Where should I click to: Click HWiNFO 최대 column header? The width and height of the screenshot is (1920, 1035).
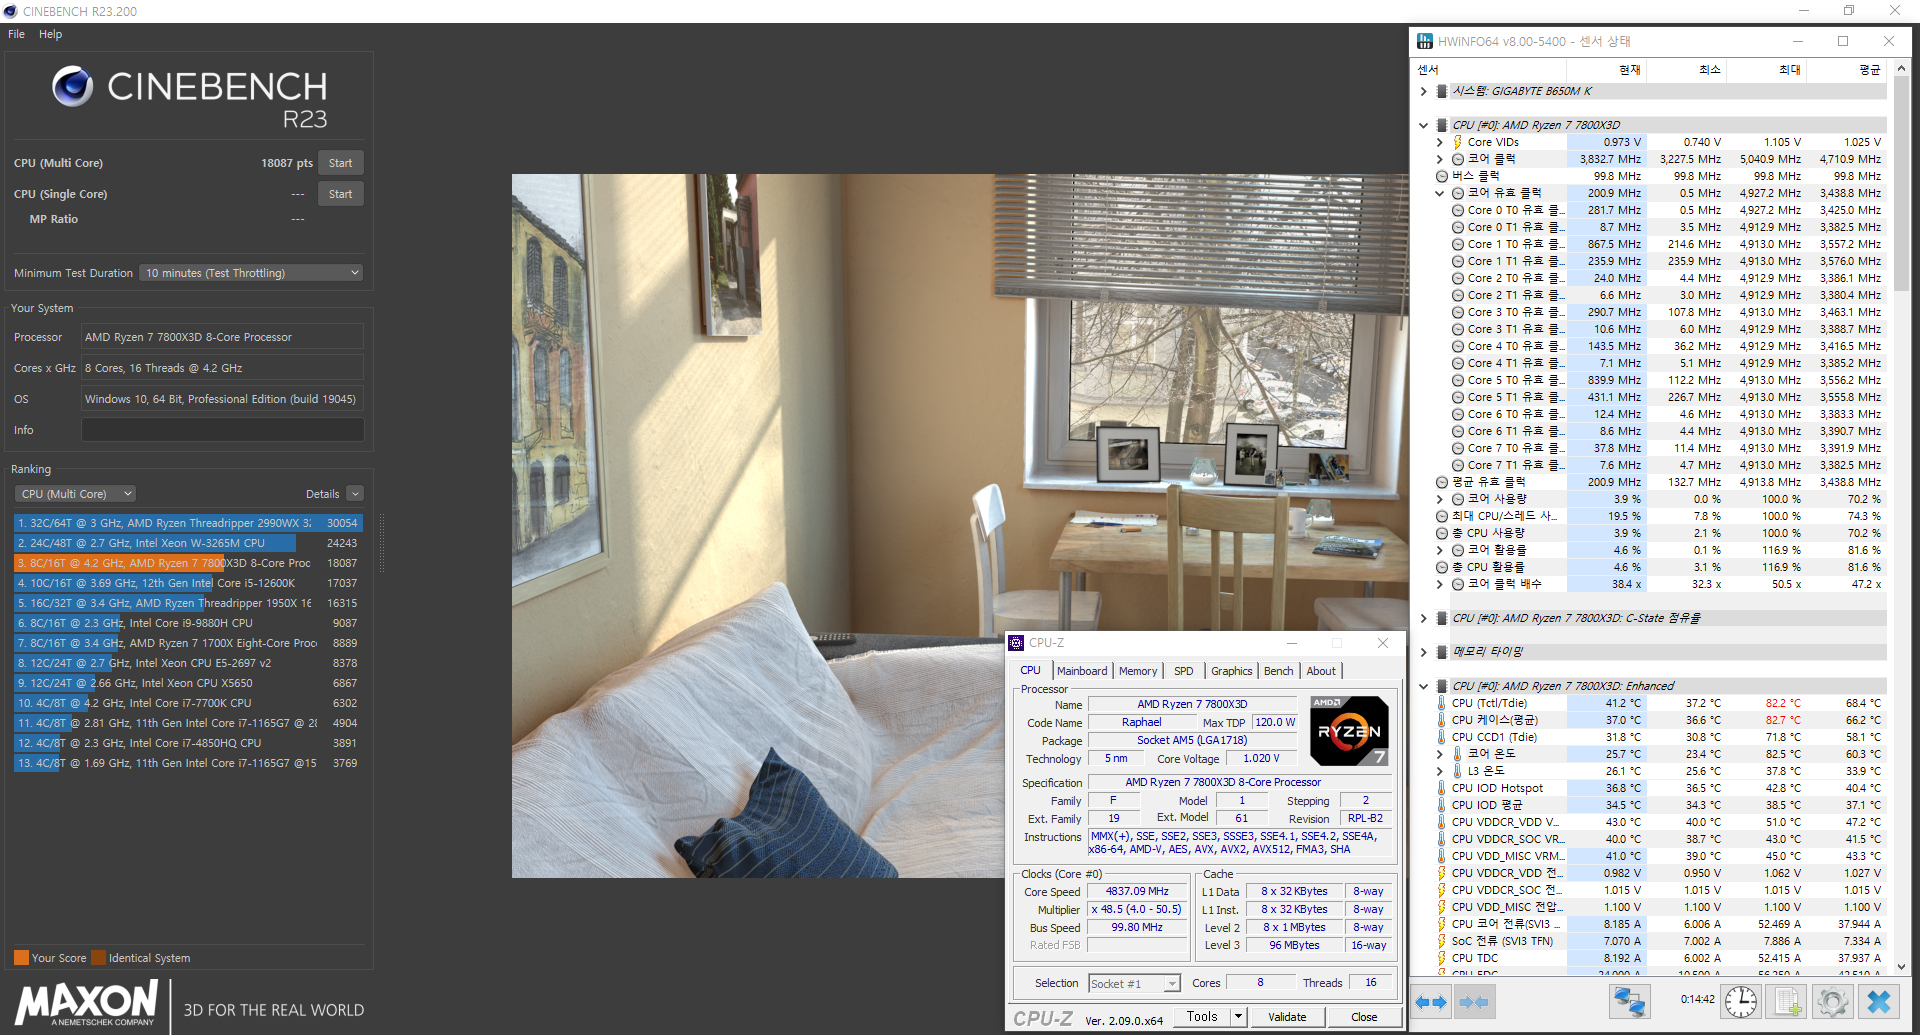[x=1767, y=69]
